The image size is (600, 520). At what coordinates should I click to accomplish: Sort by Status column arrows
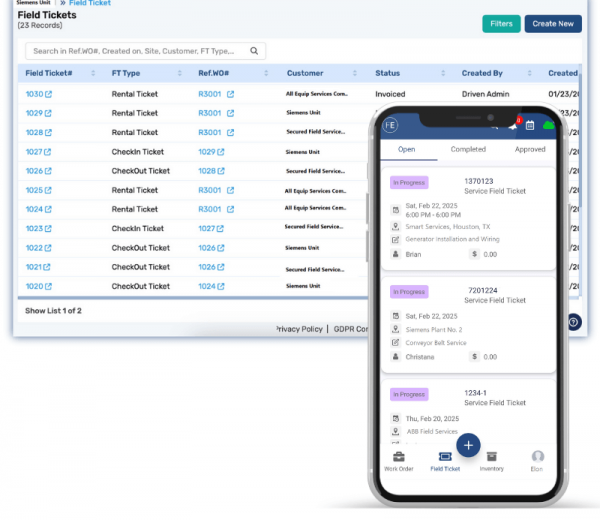(443, 73)
